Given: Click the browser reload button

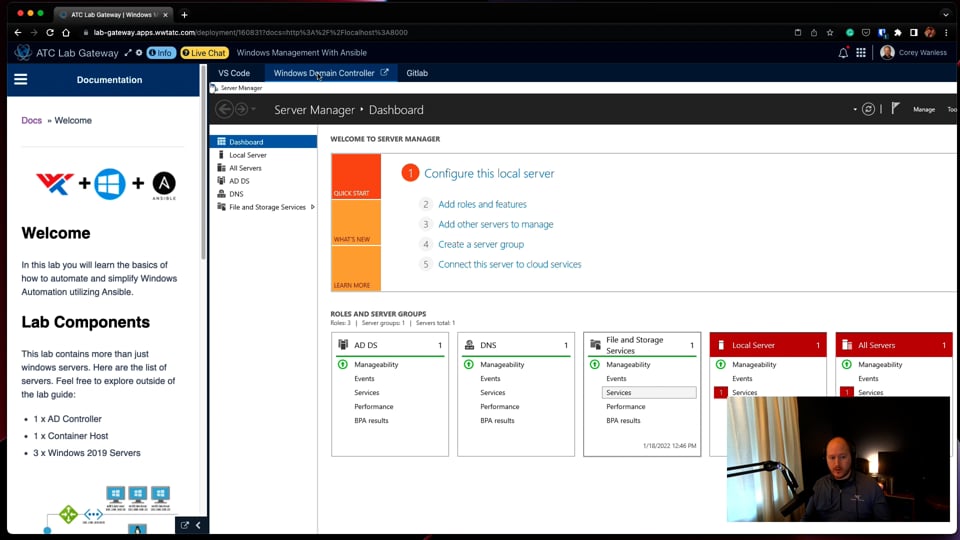Looking at the screenshot, I should (x=50, y=32).
